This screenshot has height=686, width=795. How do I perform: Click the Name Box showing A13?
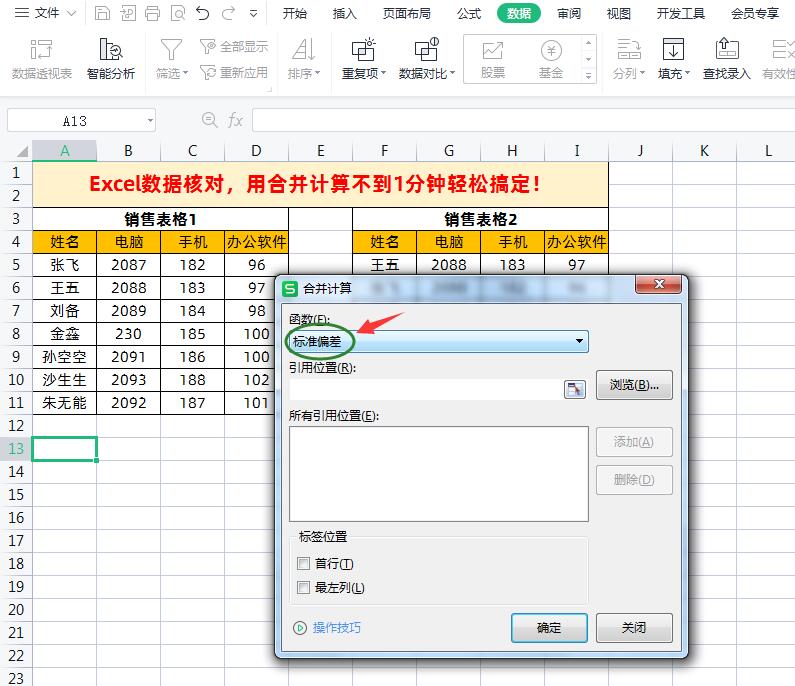(x=75, y=121)
